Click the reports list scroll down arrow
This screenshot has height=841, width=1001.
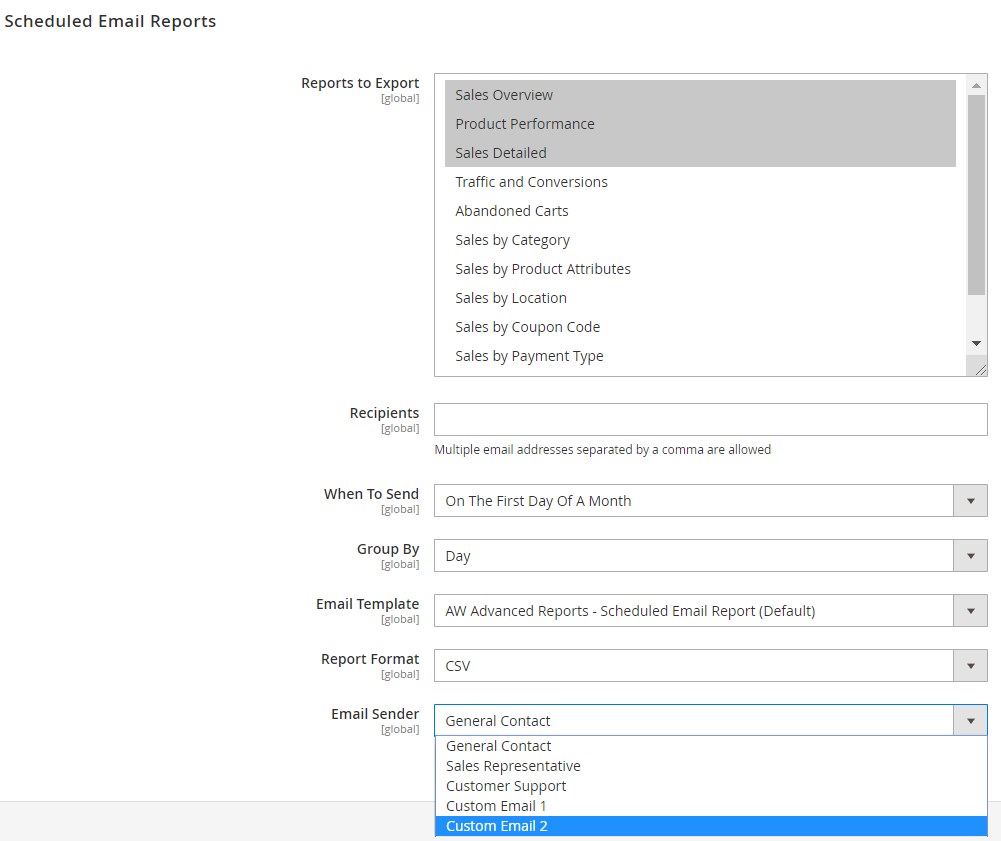[x=977, y=343]
